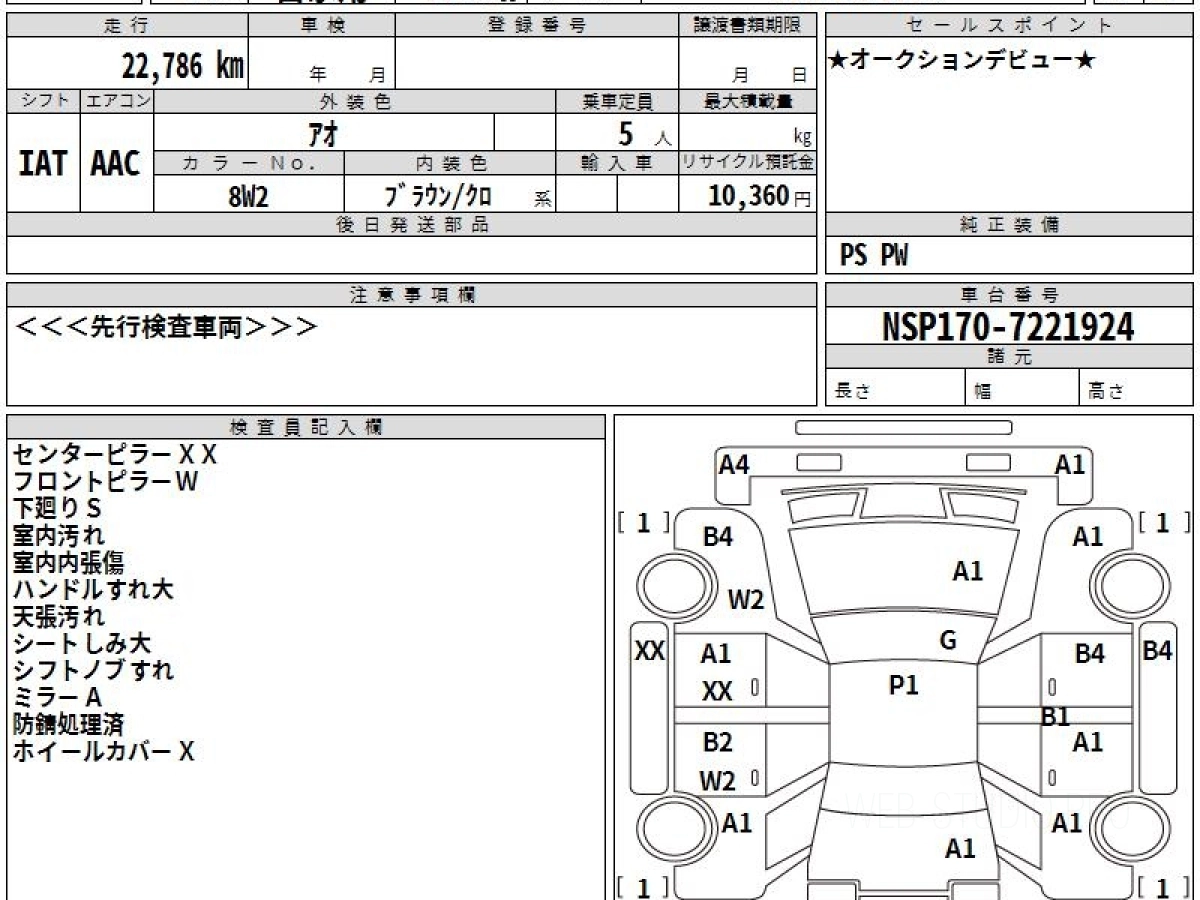Click the セールスポイント header
1200x900 pixels.
(1009, 26)
